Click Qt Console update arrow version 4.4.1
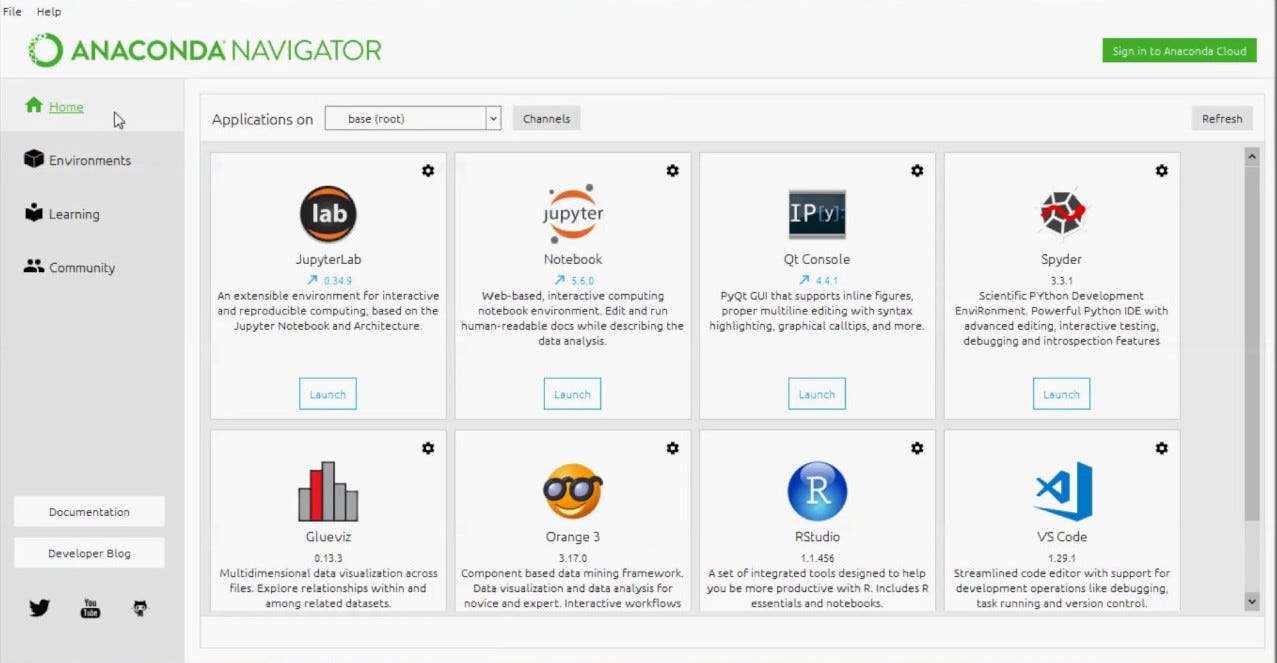The image size is (1277, 663). (x=817, y=281)
